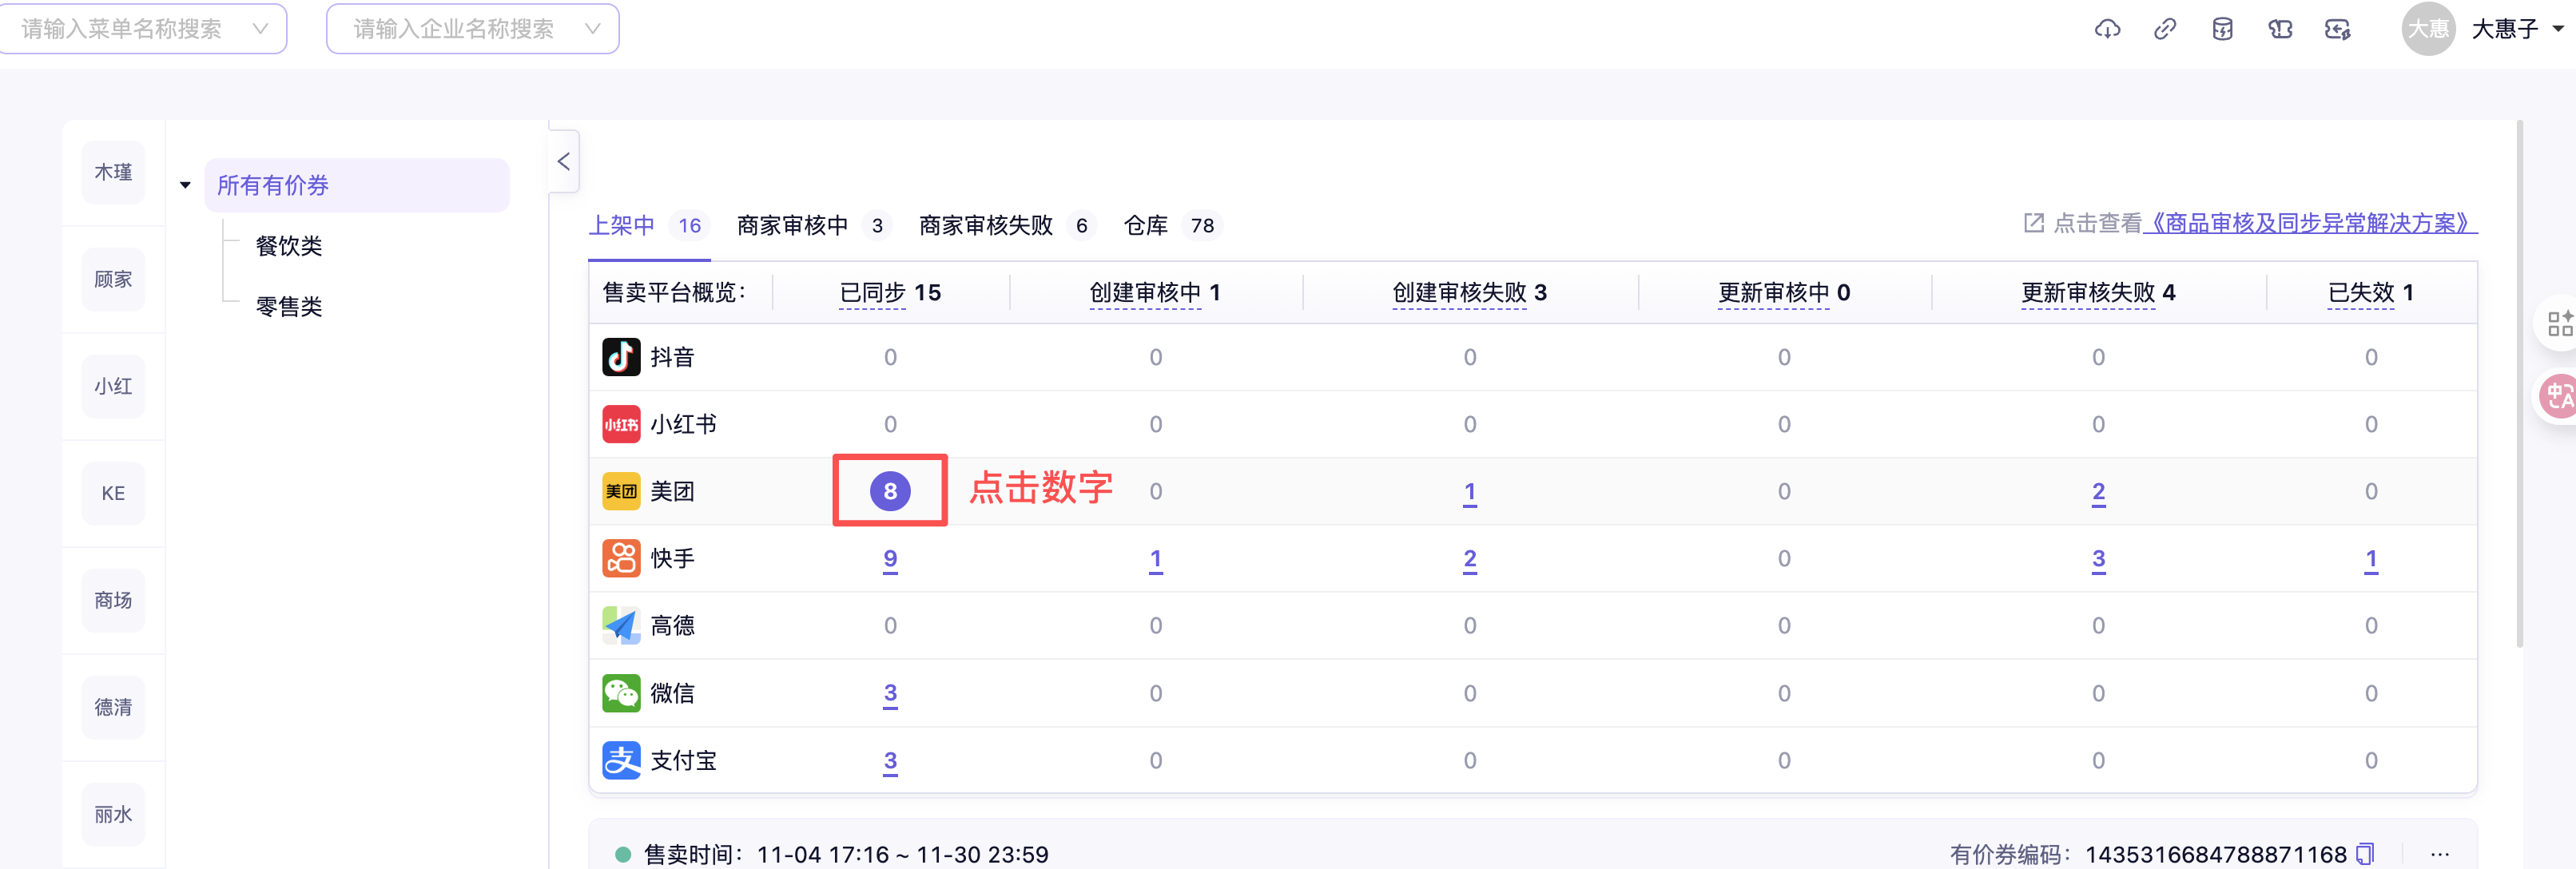This screenshot has height=869, width=2576.
Task: Open the menu name search dropdown
Action: click(x=143, y=29)
